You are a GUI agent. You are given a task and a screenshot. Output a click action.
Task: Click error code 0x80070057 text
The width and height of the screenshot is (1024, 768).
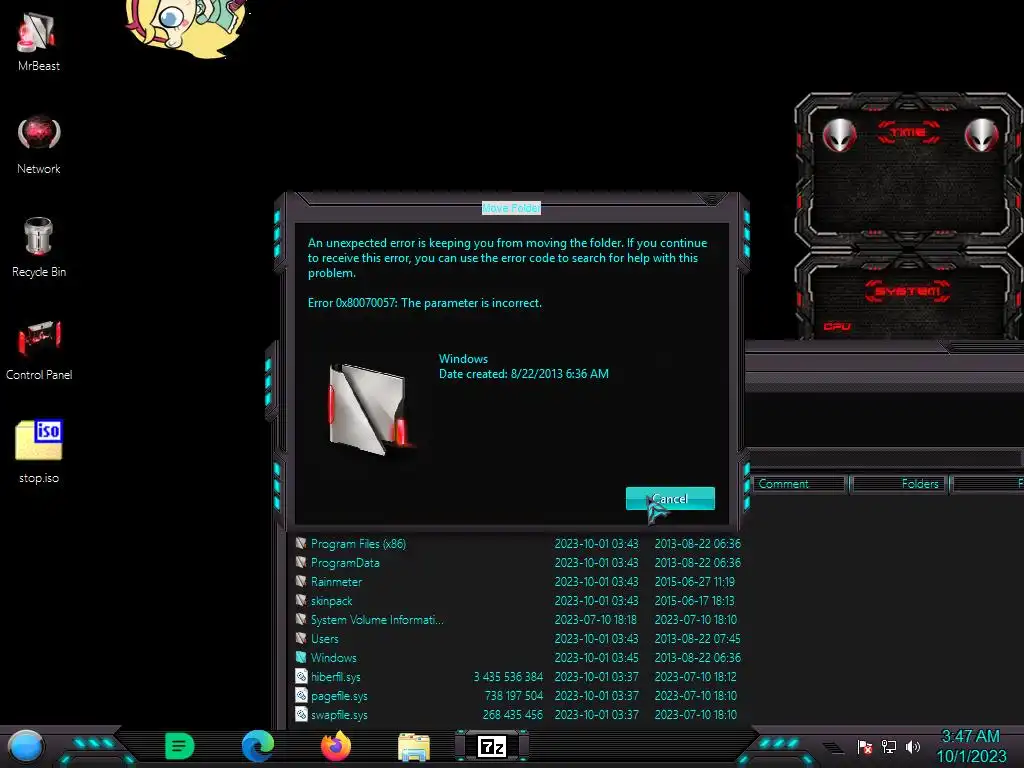(366, 303)
